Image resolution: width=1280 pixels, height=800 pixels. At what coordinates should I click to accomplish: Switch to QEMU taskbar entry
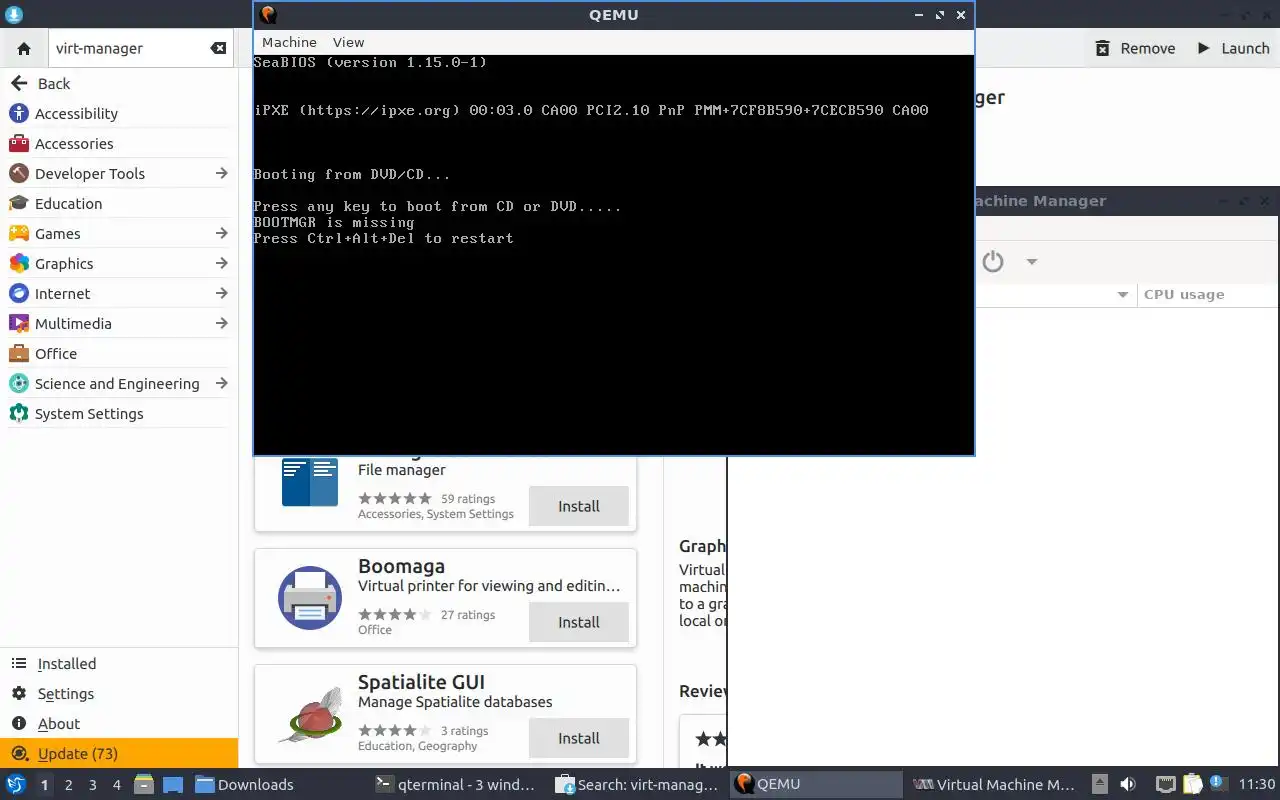[816, 784]
